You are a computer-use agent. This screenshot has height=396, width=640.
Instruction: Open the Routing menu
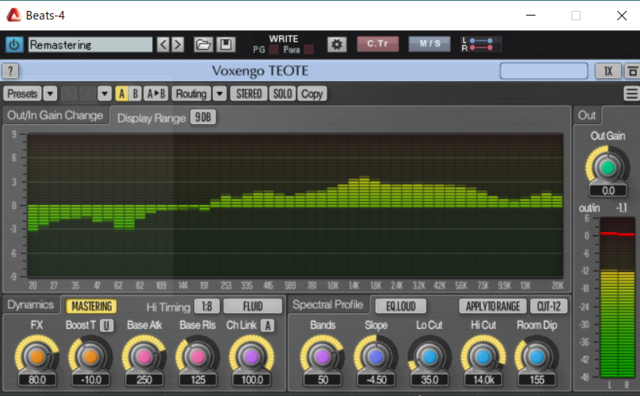tap(191, 94)
